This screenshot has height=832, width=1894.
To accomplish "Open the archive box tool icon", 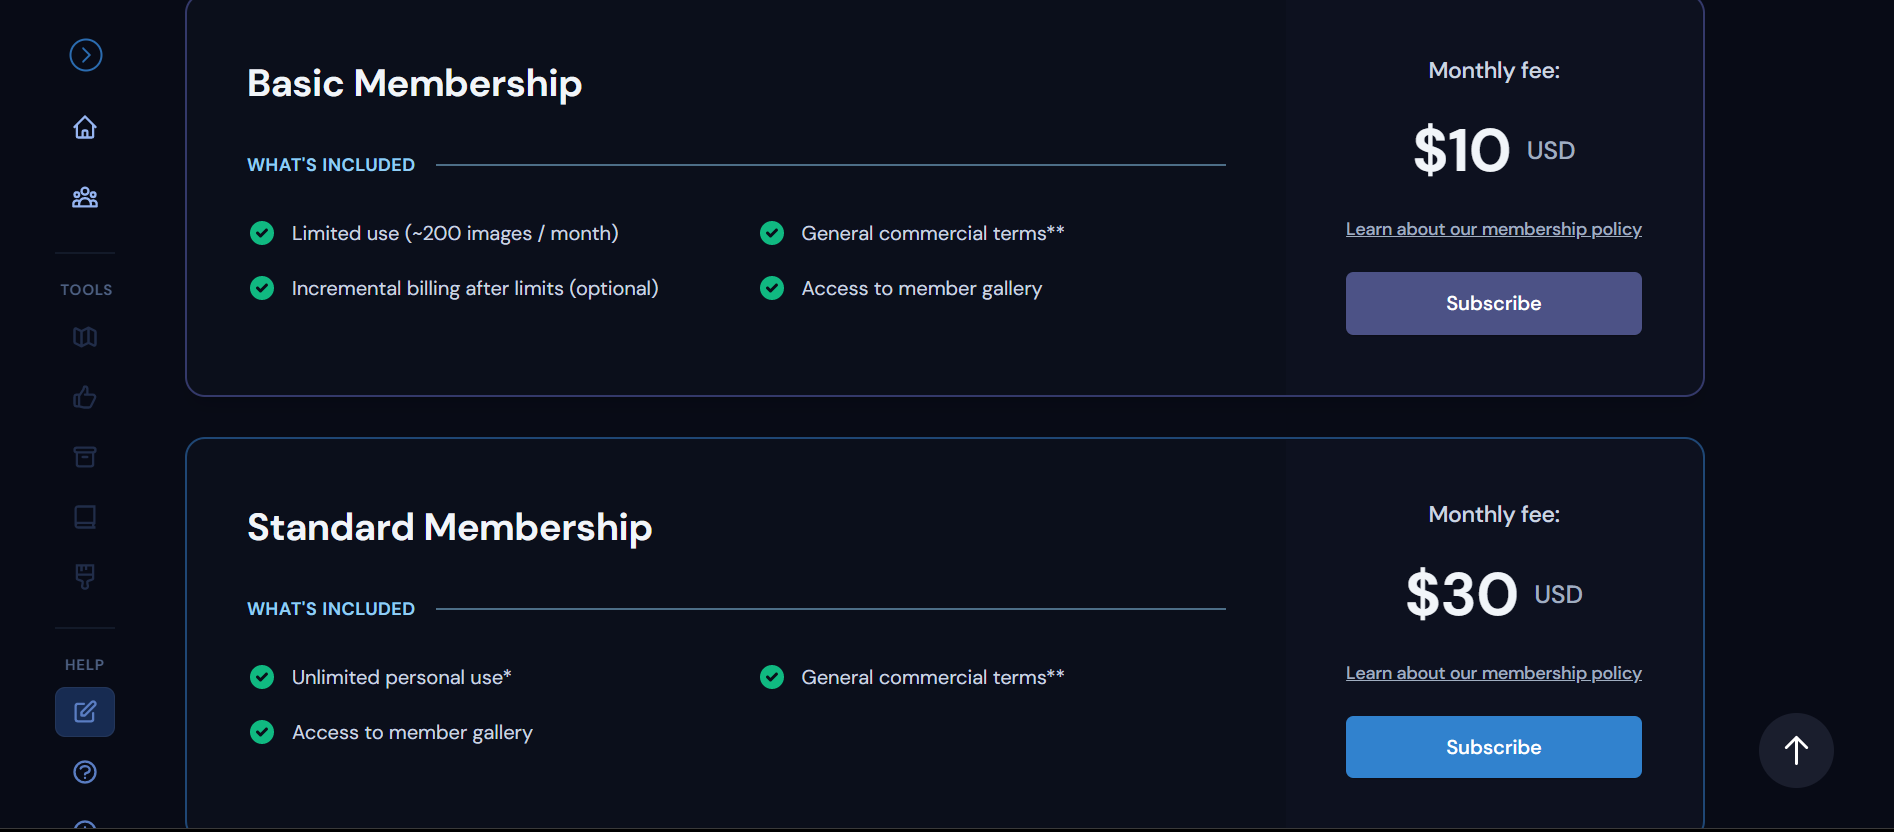I will pyautogui.click(x=85, y=457).
